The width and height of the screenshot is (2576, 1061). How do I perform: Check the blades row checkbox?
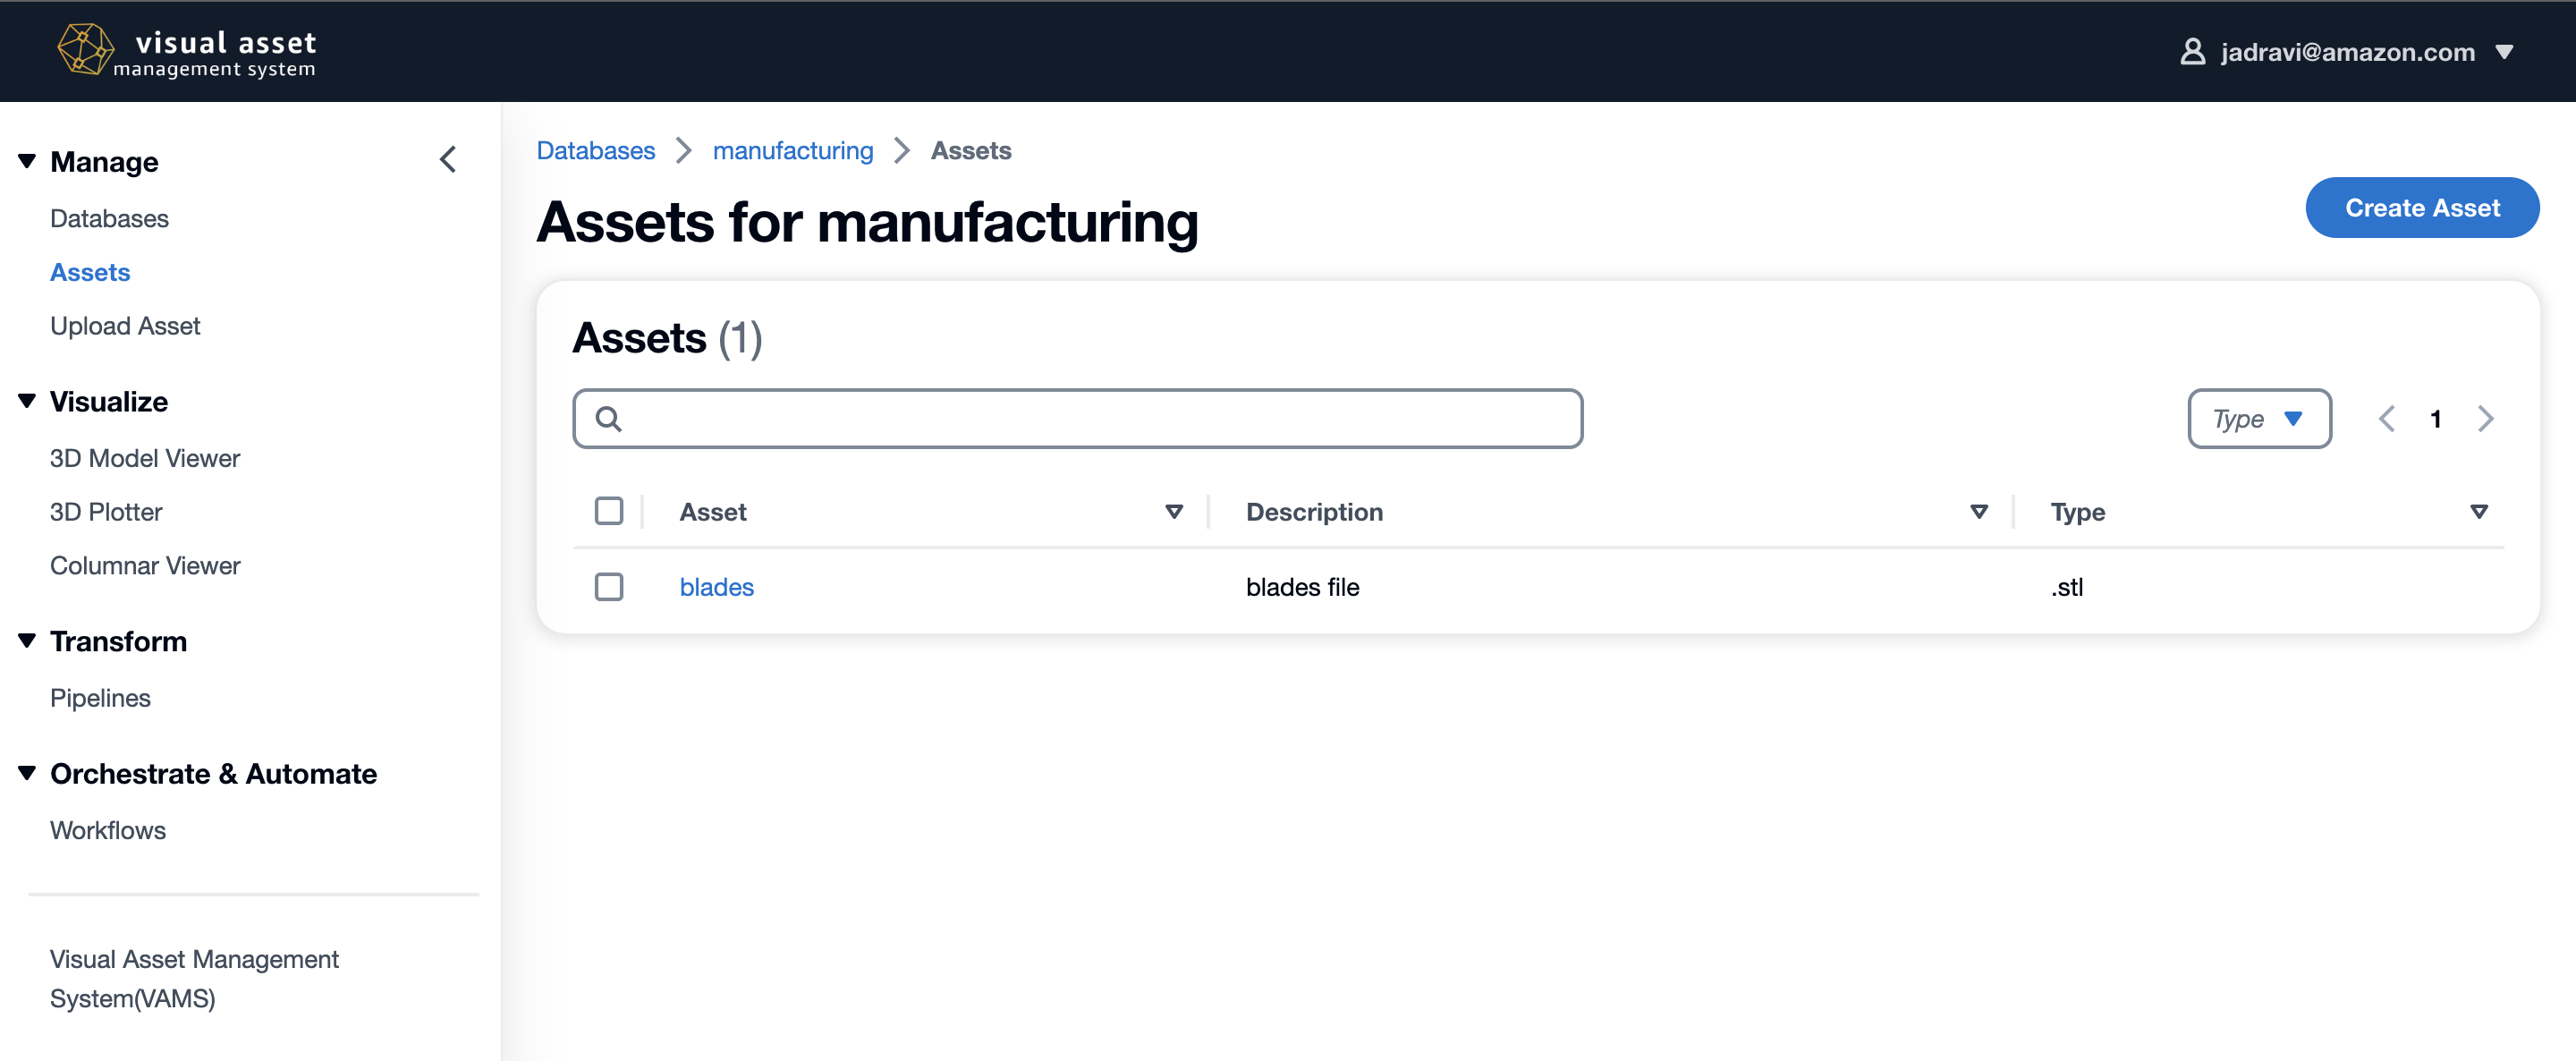[608, 587]
